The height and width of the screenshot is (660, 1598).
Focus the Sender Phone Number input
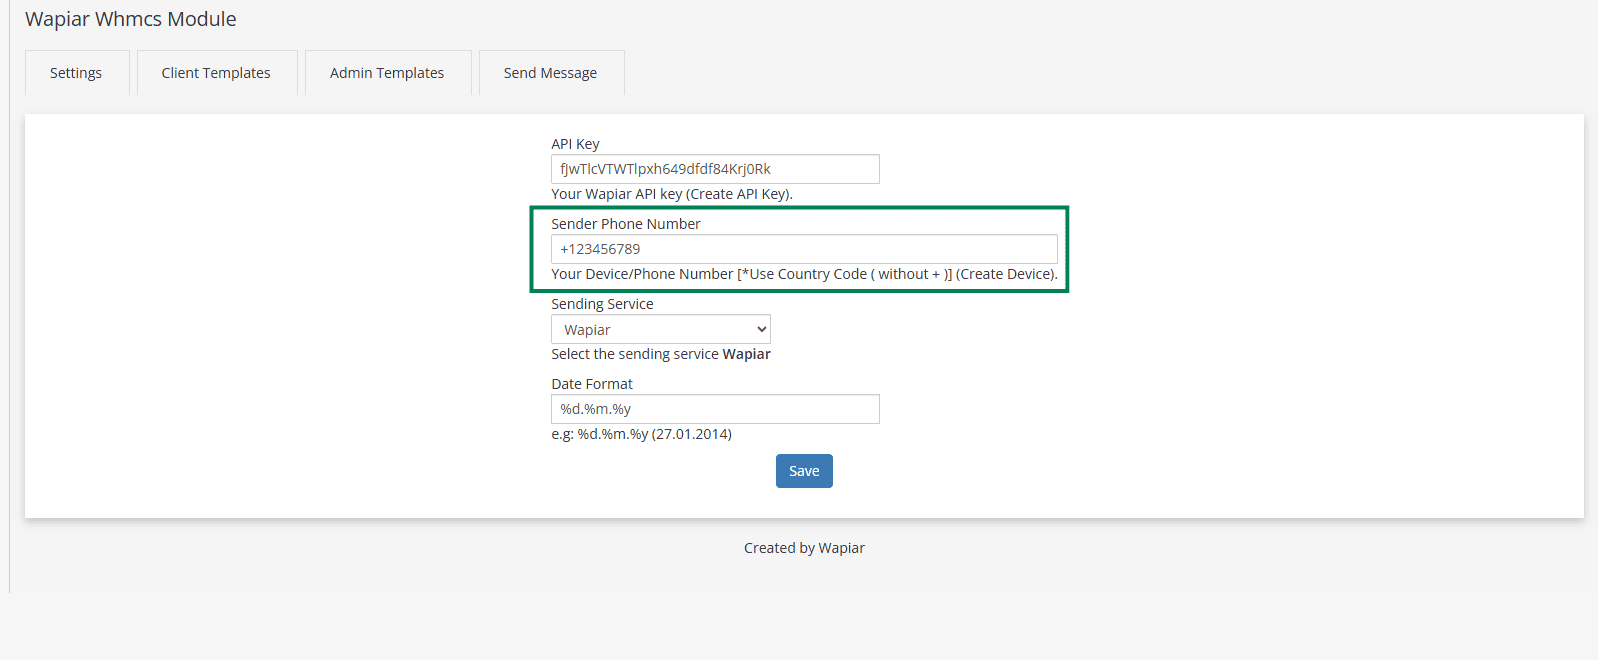tap(804, 249)
